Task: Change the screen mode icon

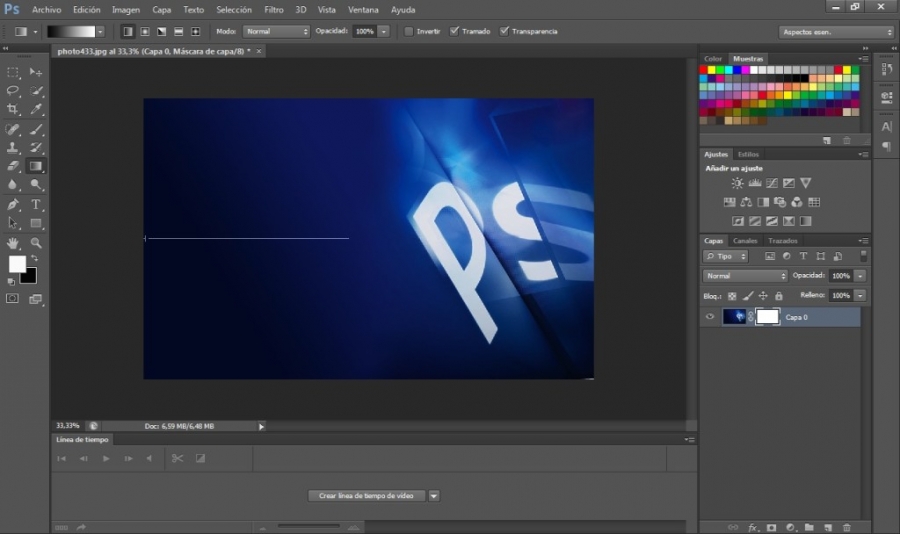Action: tap(36, 299)
